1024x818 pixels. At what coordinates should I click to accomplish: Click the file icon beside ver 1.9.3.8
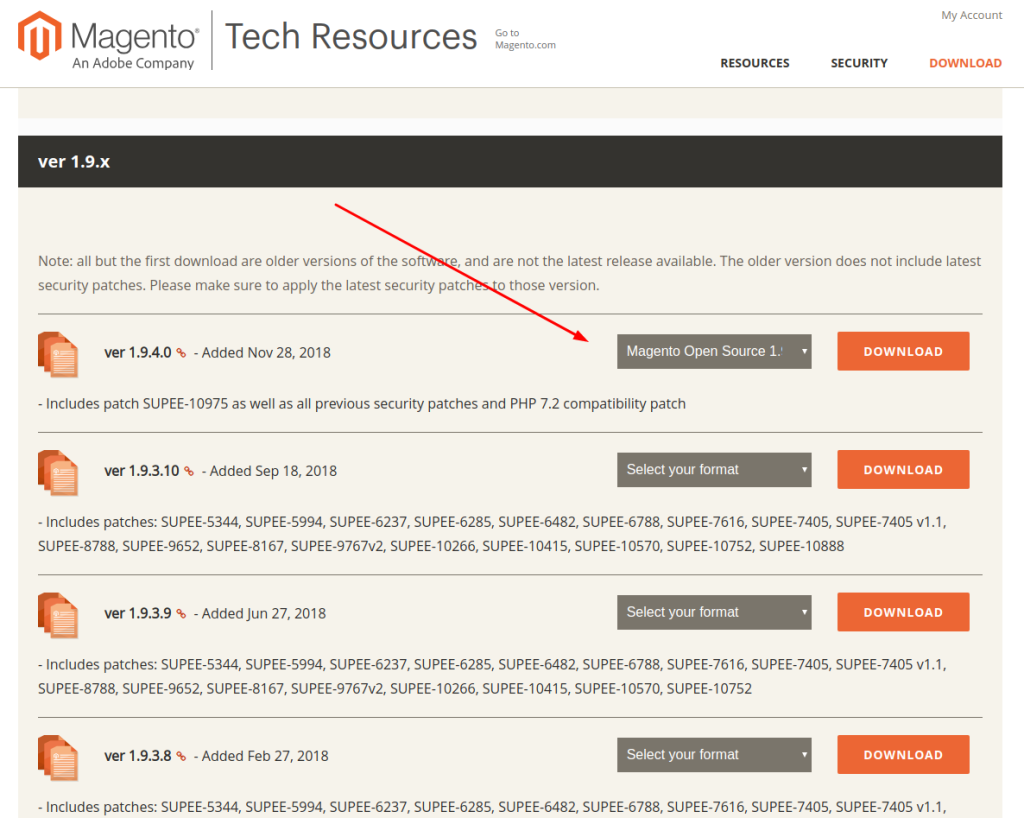58,758
